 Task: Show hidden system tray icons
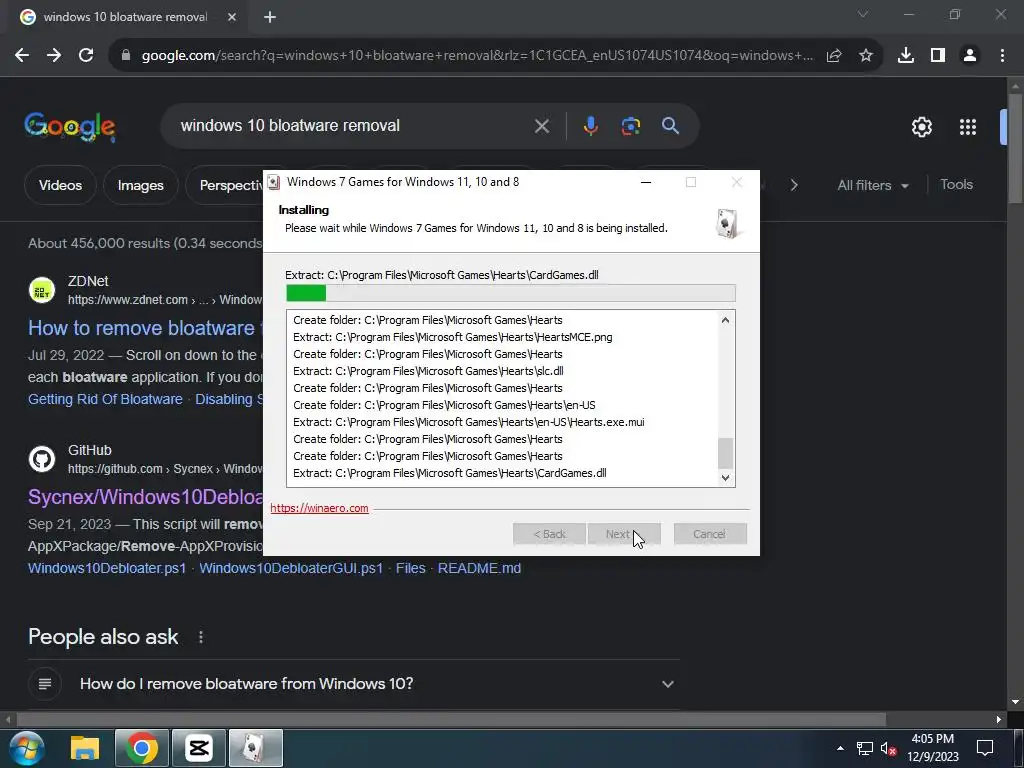840,748
